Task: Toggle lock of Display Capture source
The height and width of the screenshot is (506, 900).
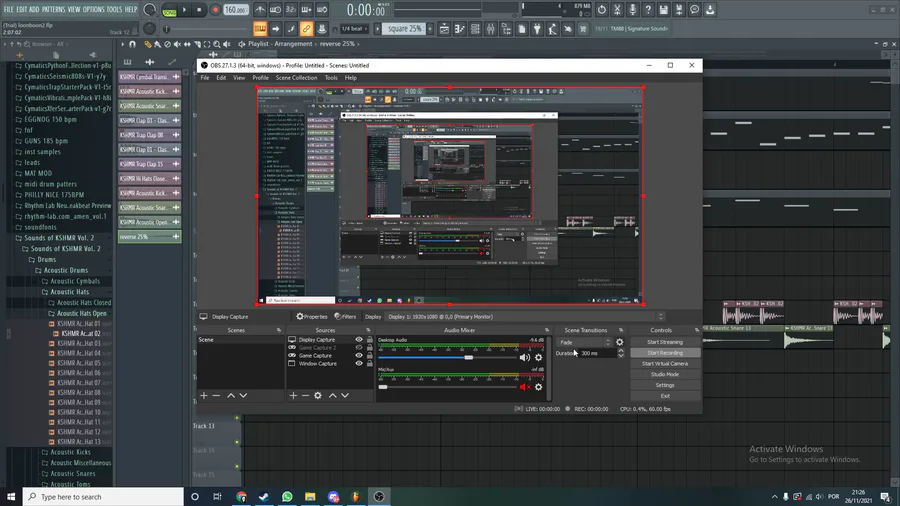Action: coord(370,340)
